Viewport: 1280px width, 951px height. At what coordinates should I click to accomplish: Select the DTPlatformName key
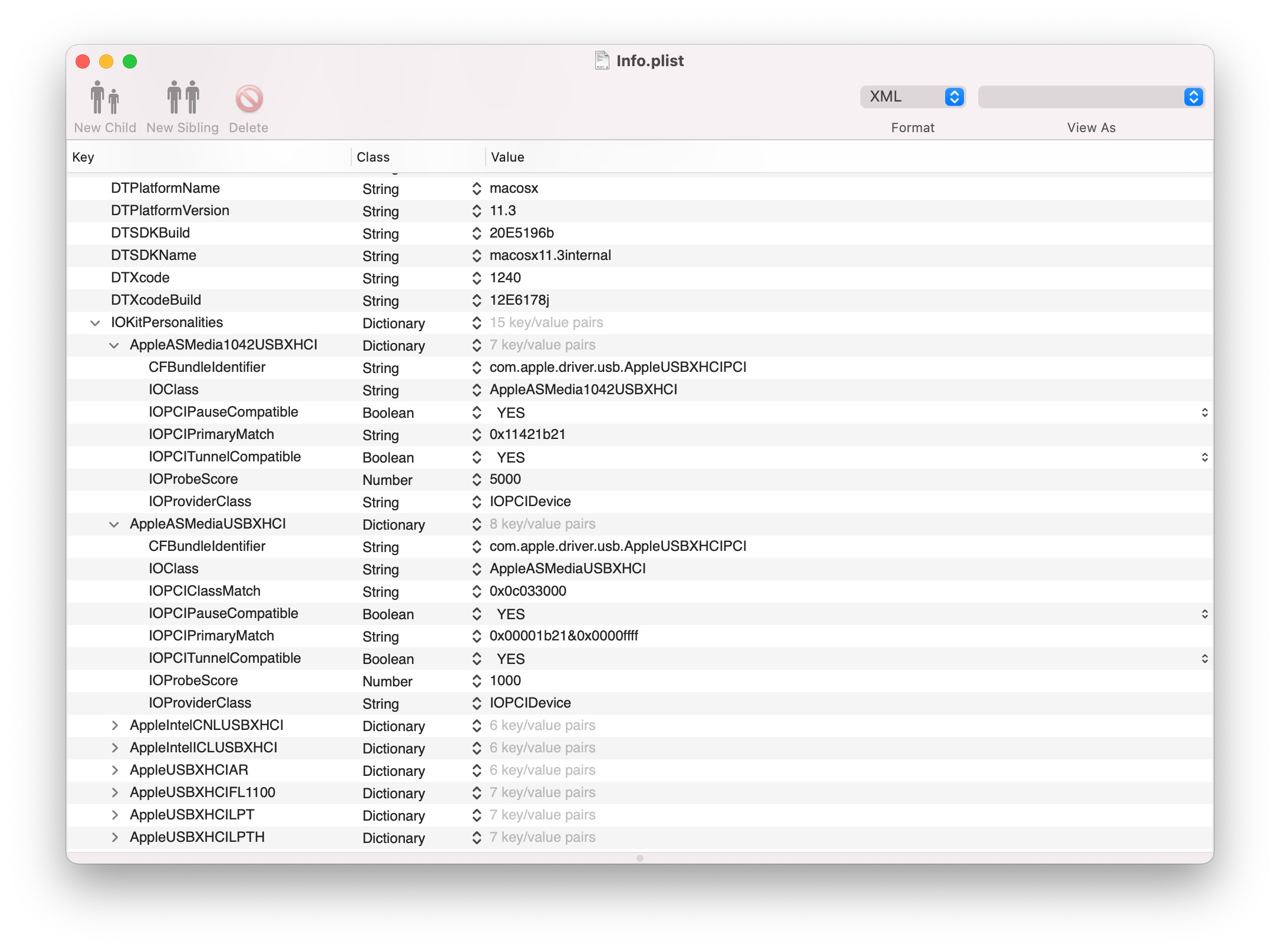165,188
